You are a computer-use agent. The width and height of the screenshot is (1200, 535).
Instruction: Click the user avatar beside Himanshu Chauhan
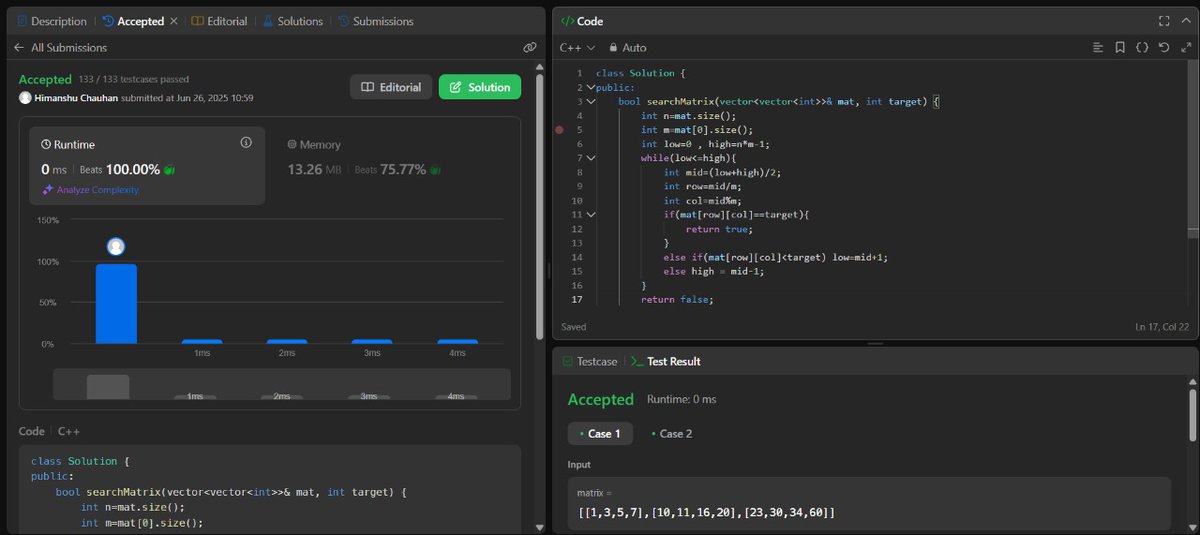[x=25, y=97]
